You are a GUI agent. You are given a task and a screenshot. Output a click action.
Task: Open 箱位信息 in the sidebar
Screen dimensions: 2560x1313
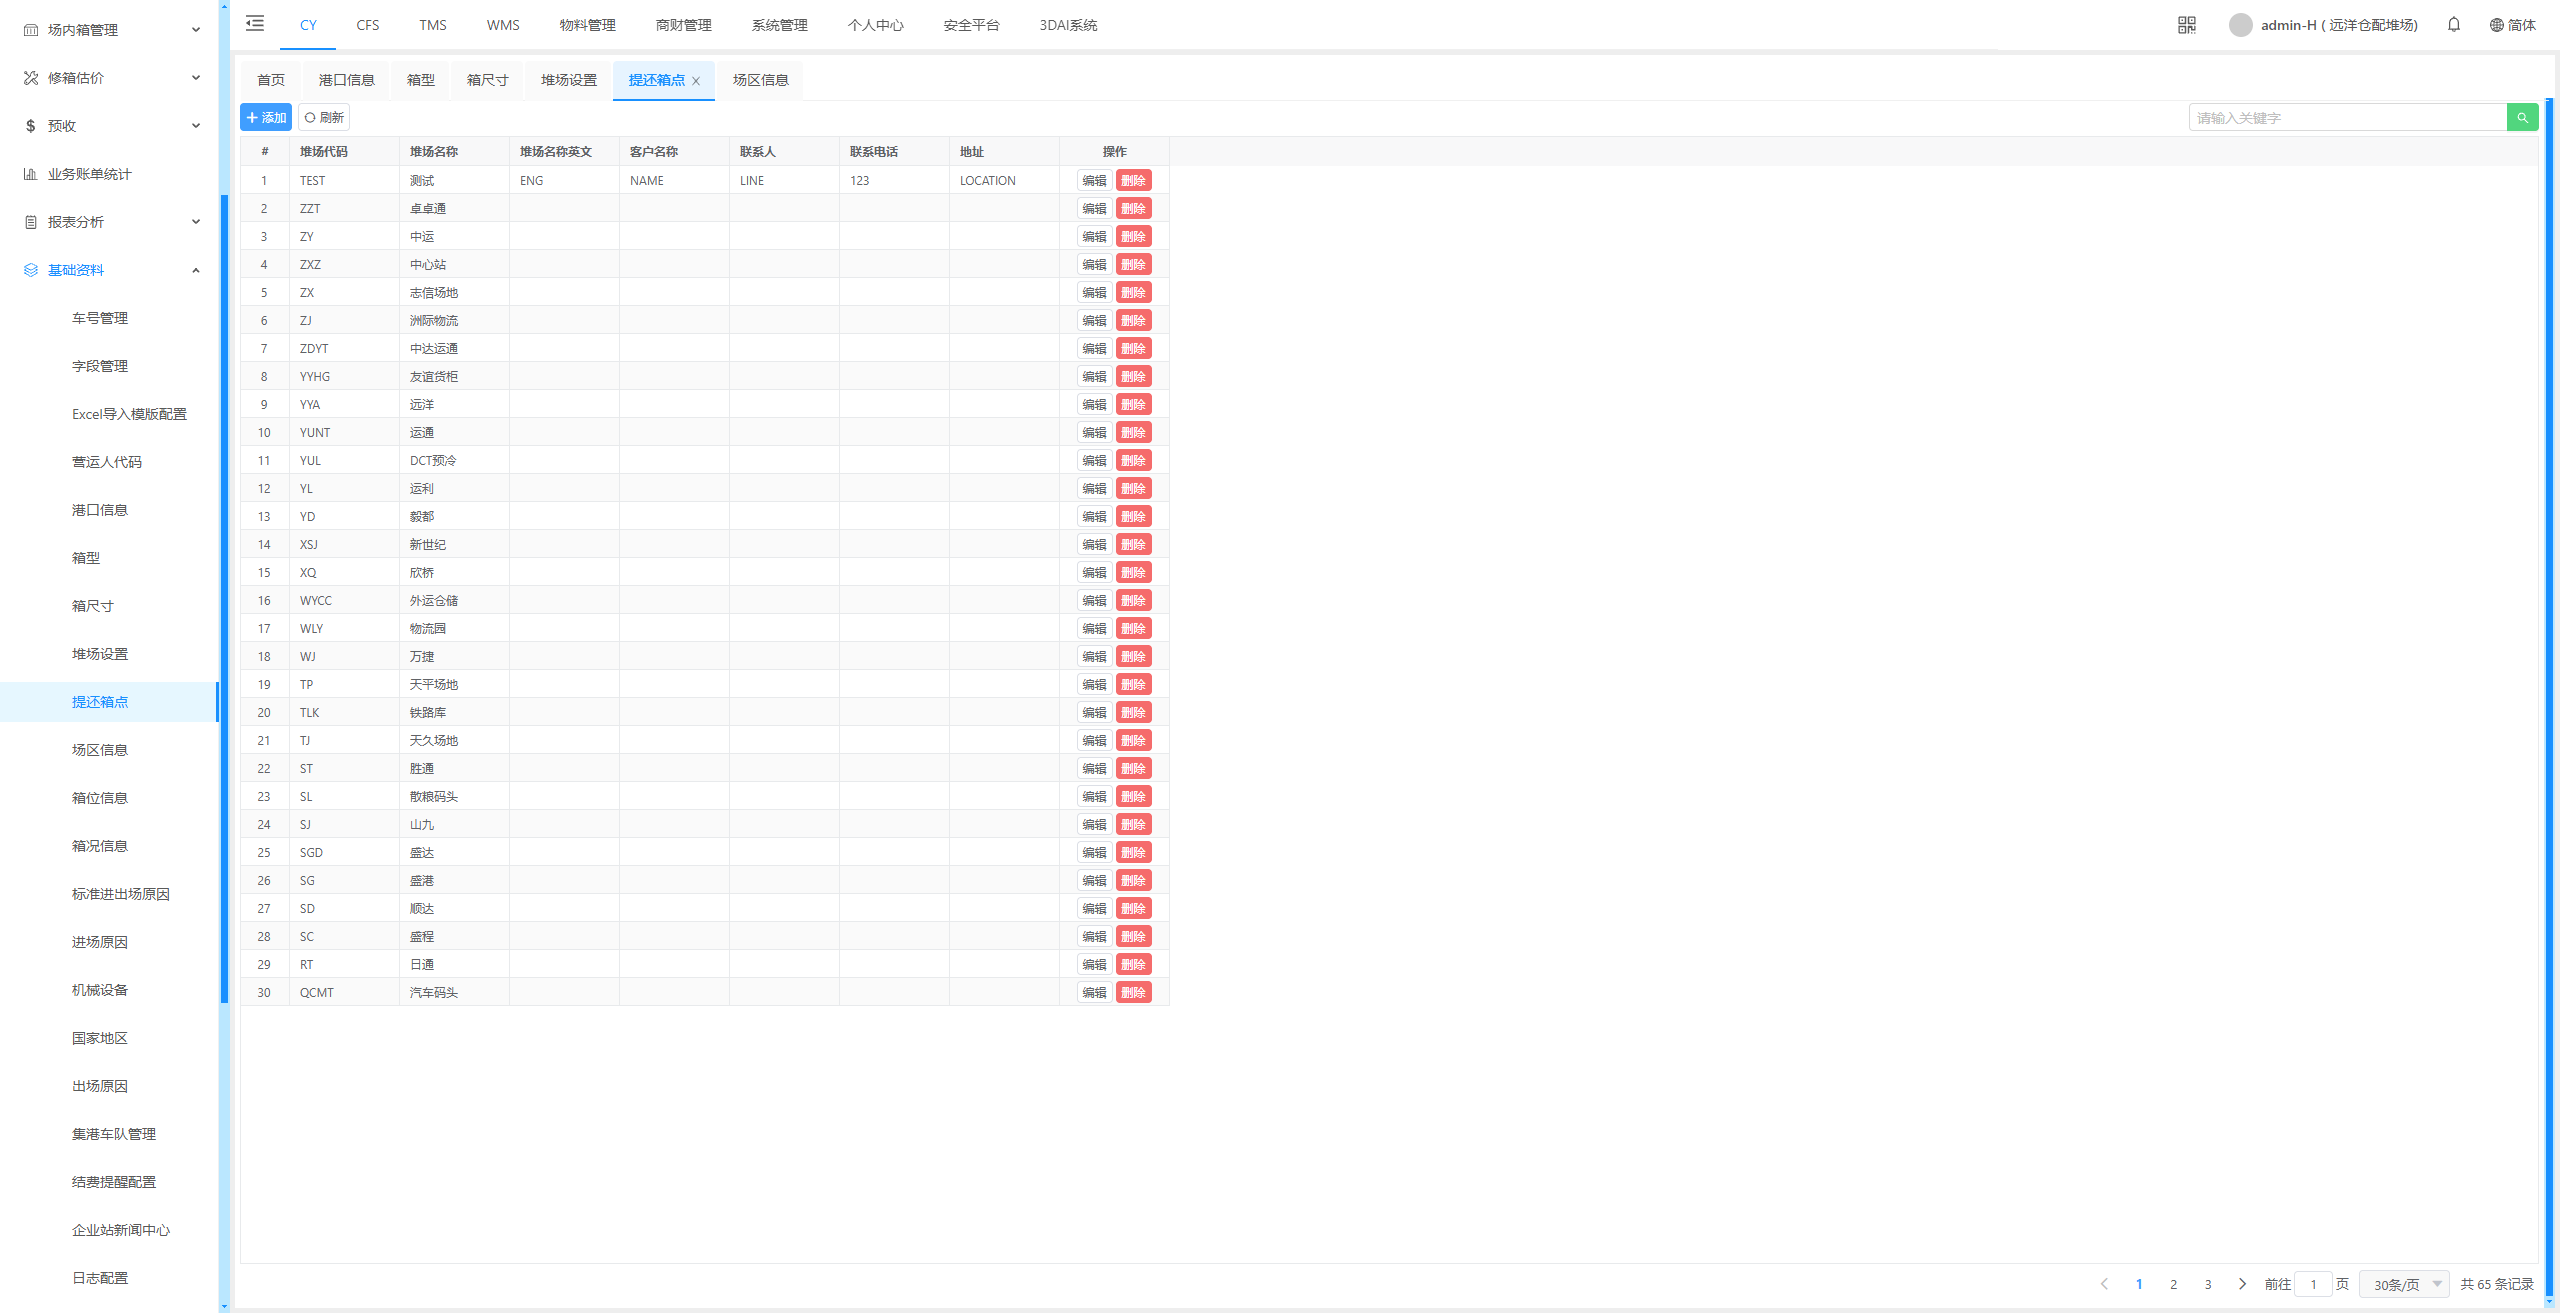coord(100,798)
